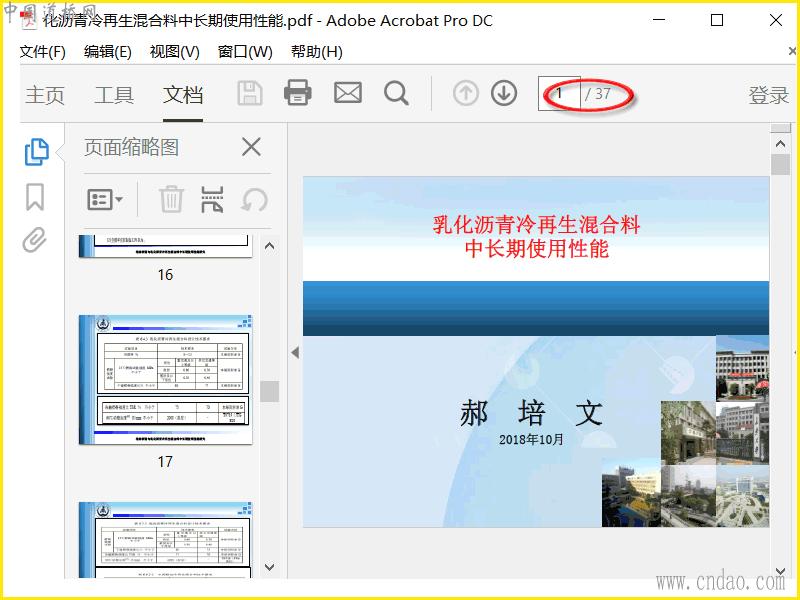
Task: Open the 文件(F) menu
Action: pyautogui.click(x=42, y=52)
